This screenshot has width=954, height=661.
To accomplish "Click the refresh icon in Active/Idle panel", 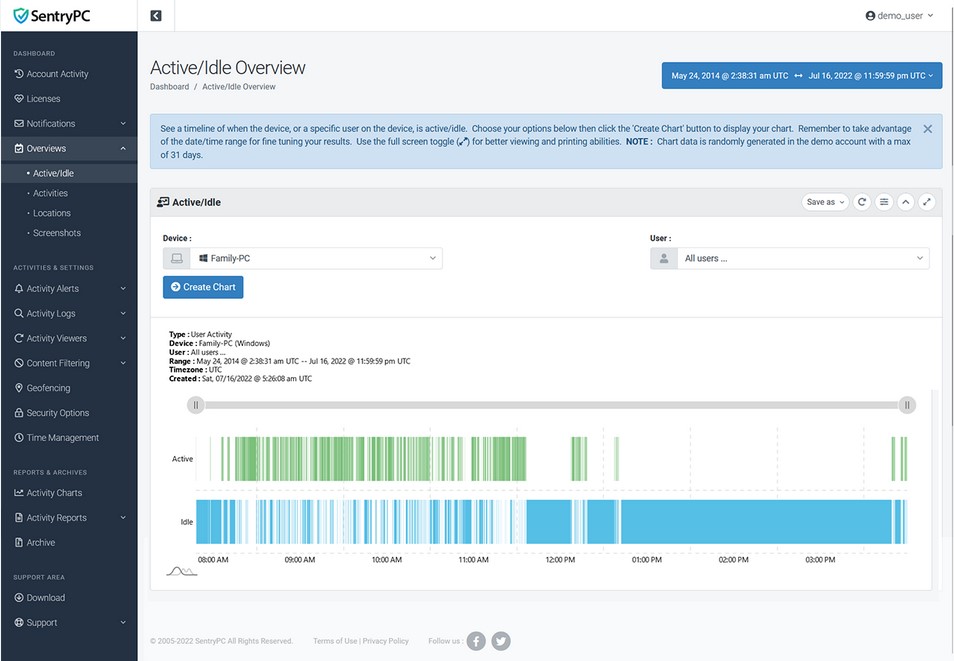I will (862, 202).
